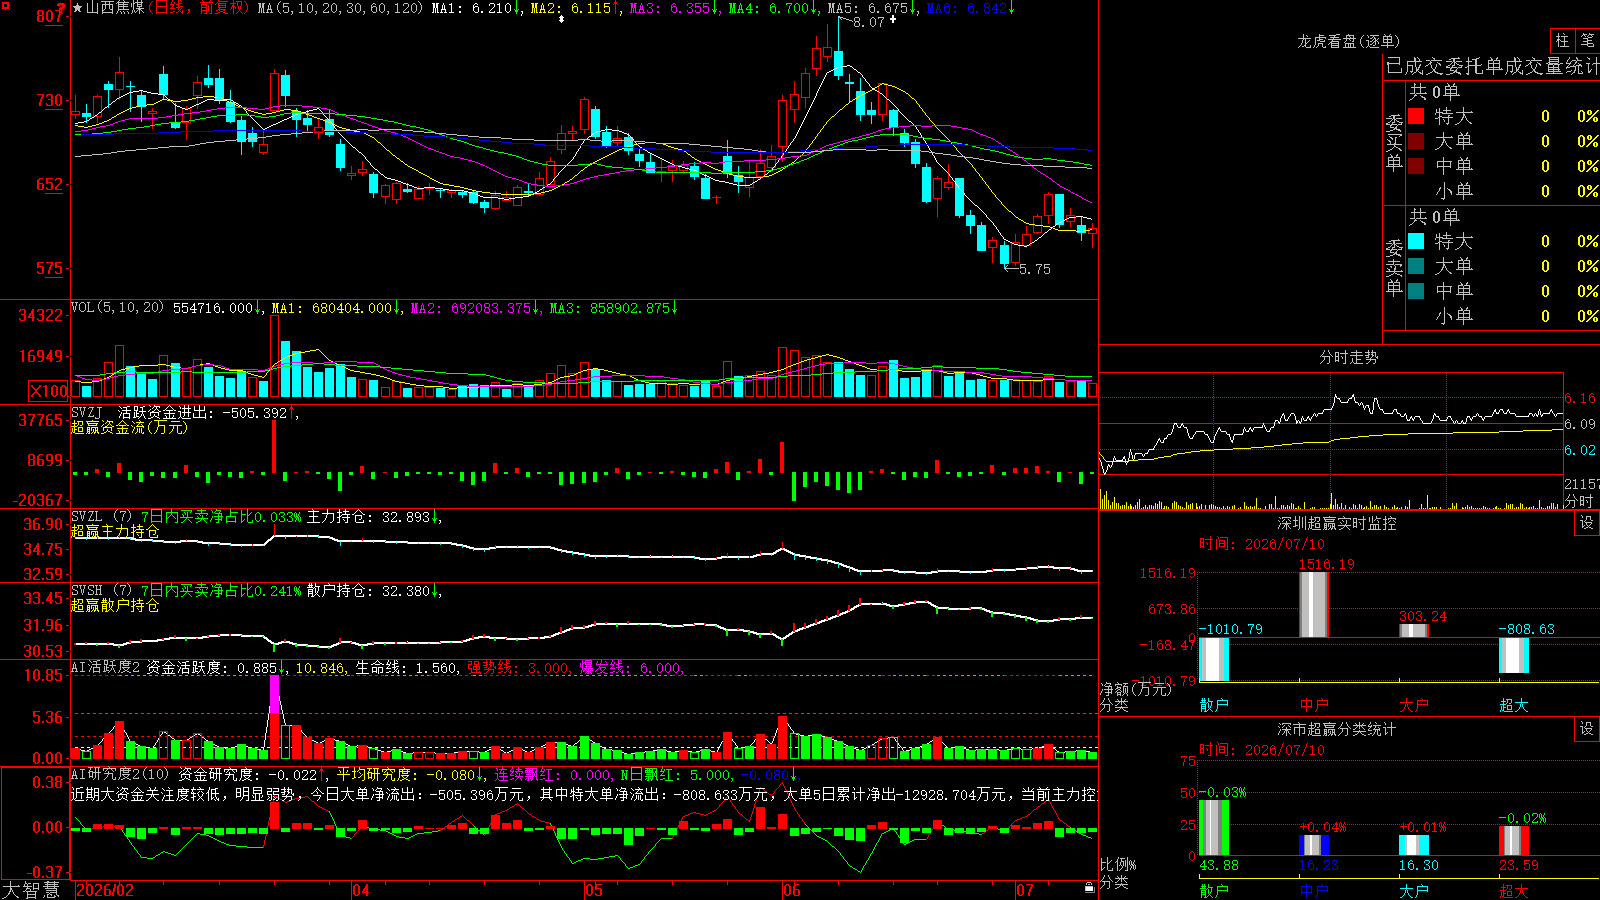Open VOL(5,10,20) indicator parameters
1600x900 pixels.
pyautogui.click(x=117, y=308)
